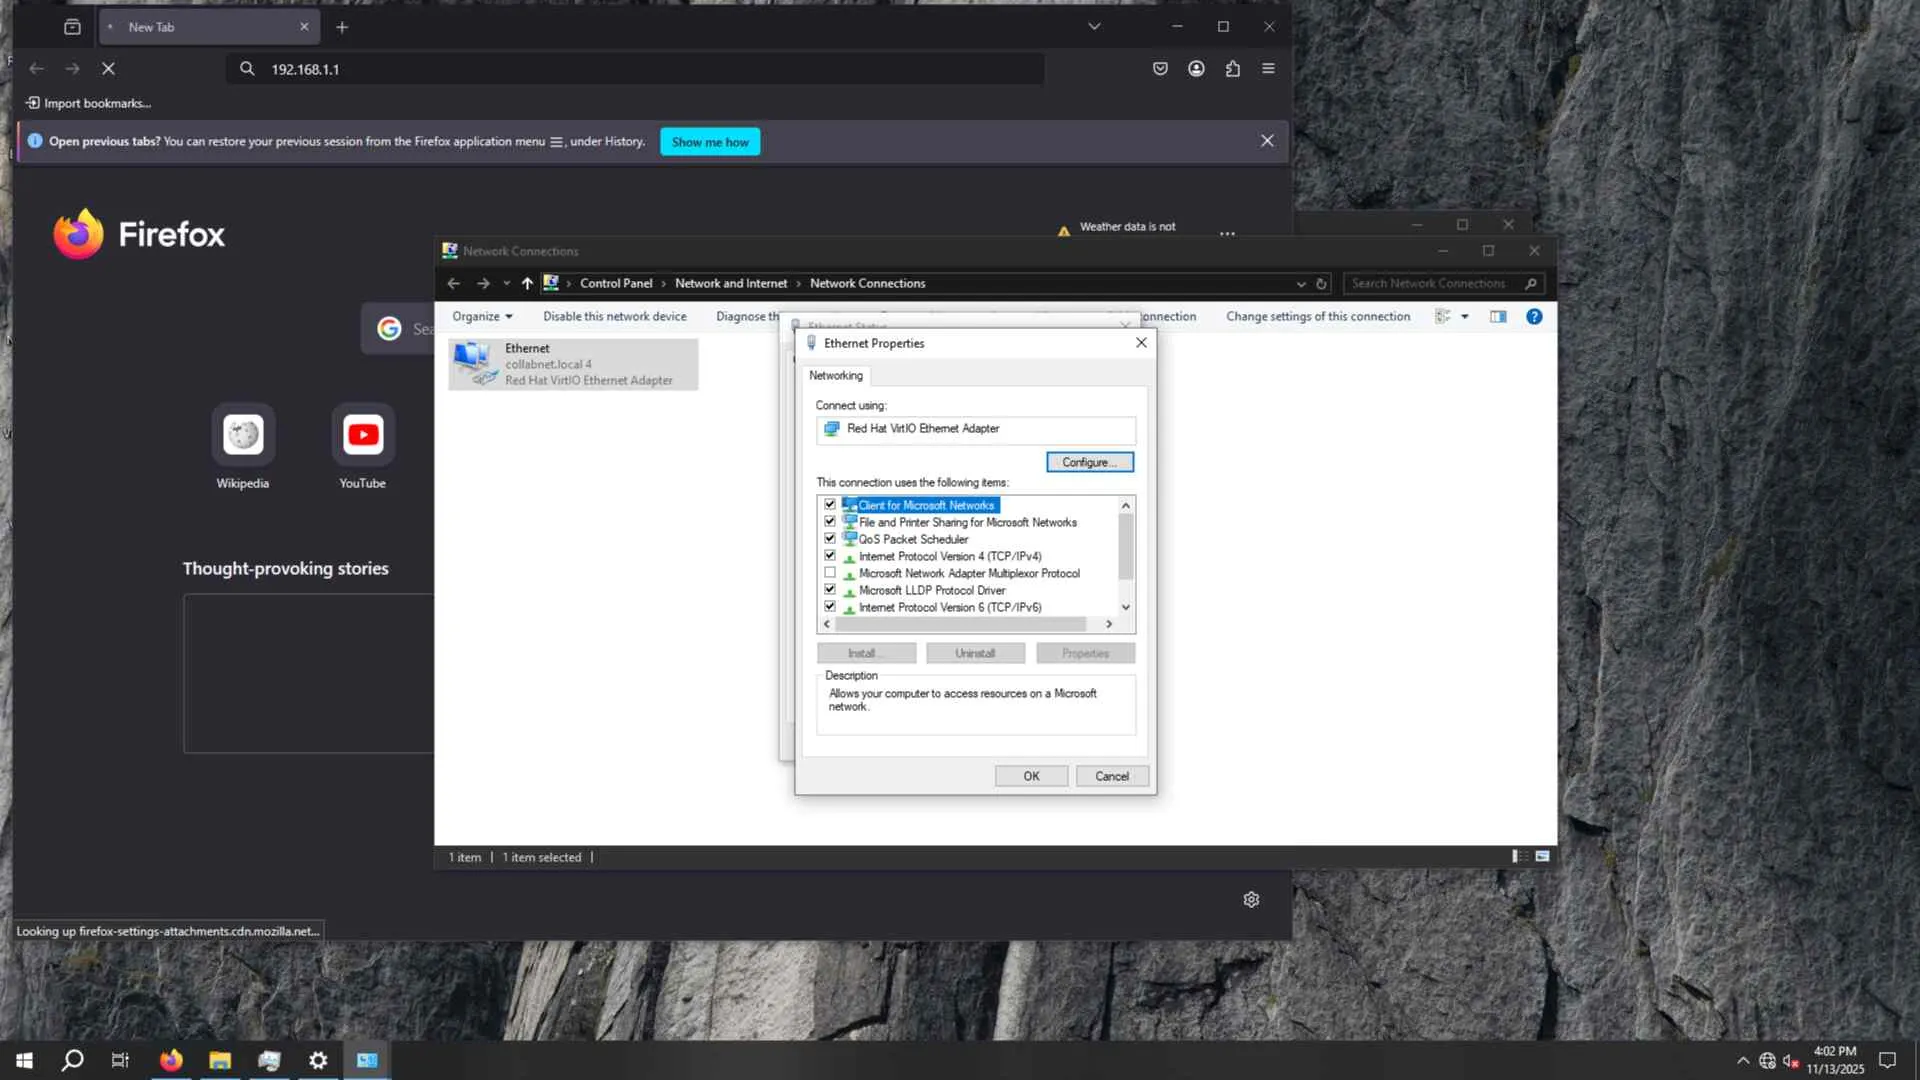Open File Explorer from taskbar
Screen dimensions: 1920x1080
(220, 1060)
